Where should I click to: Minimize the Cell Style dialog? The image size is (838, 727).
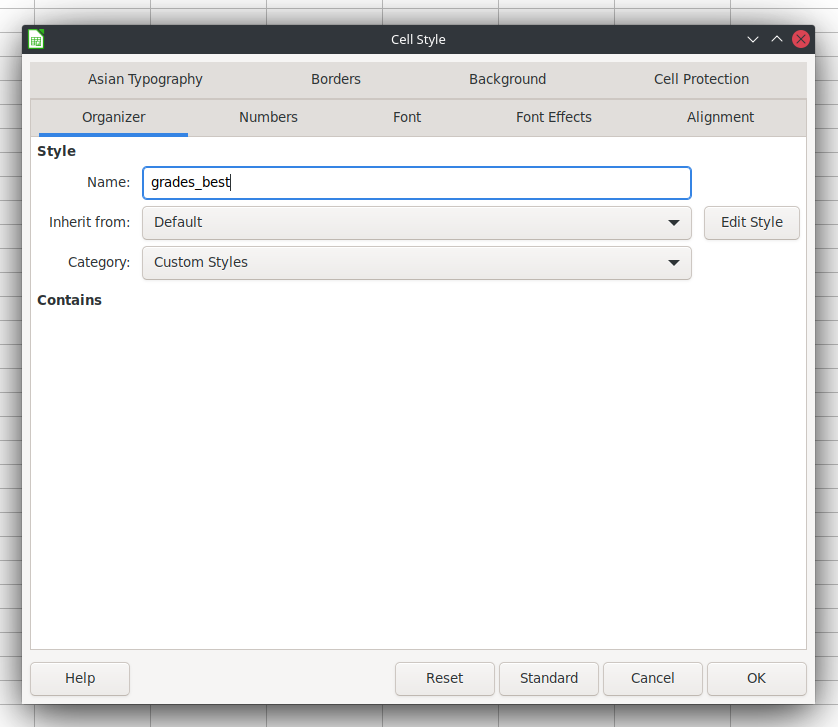pyautogui.click(x=752, y=40)
